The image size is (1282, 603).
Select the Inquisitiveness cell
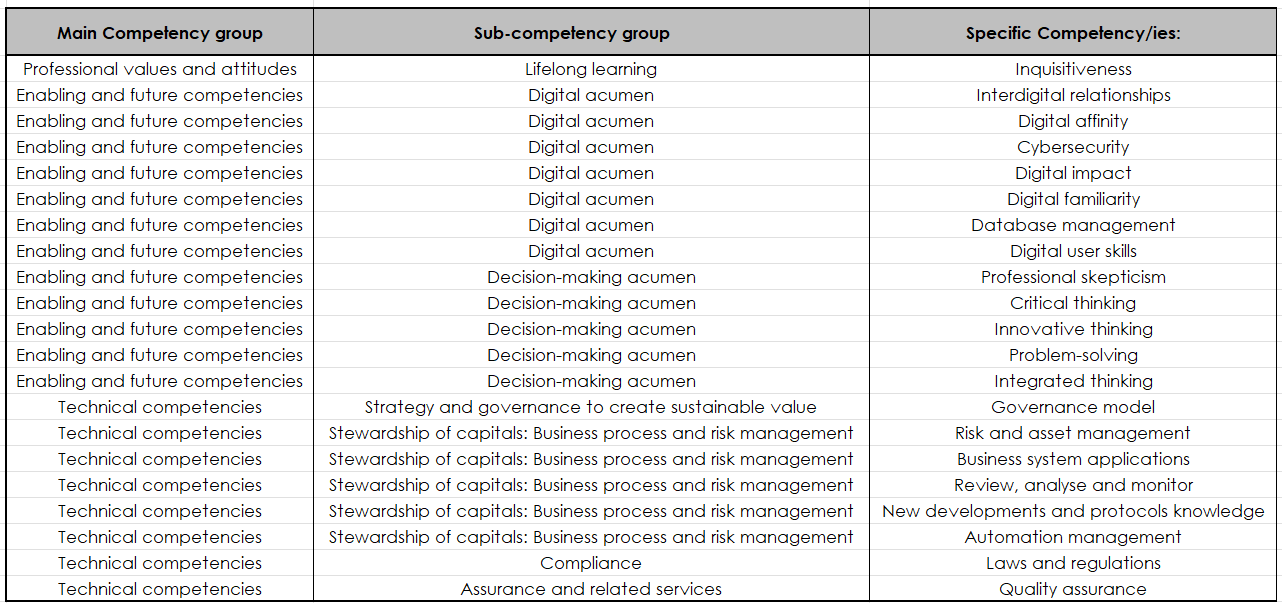[x=1073, y=69]
